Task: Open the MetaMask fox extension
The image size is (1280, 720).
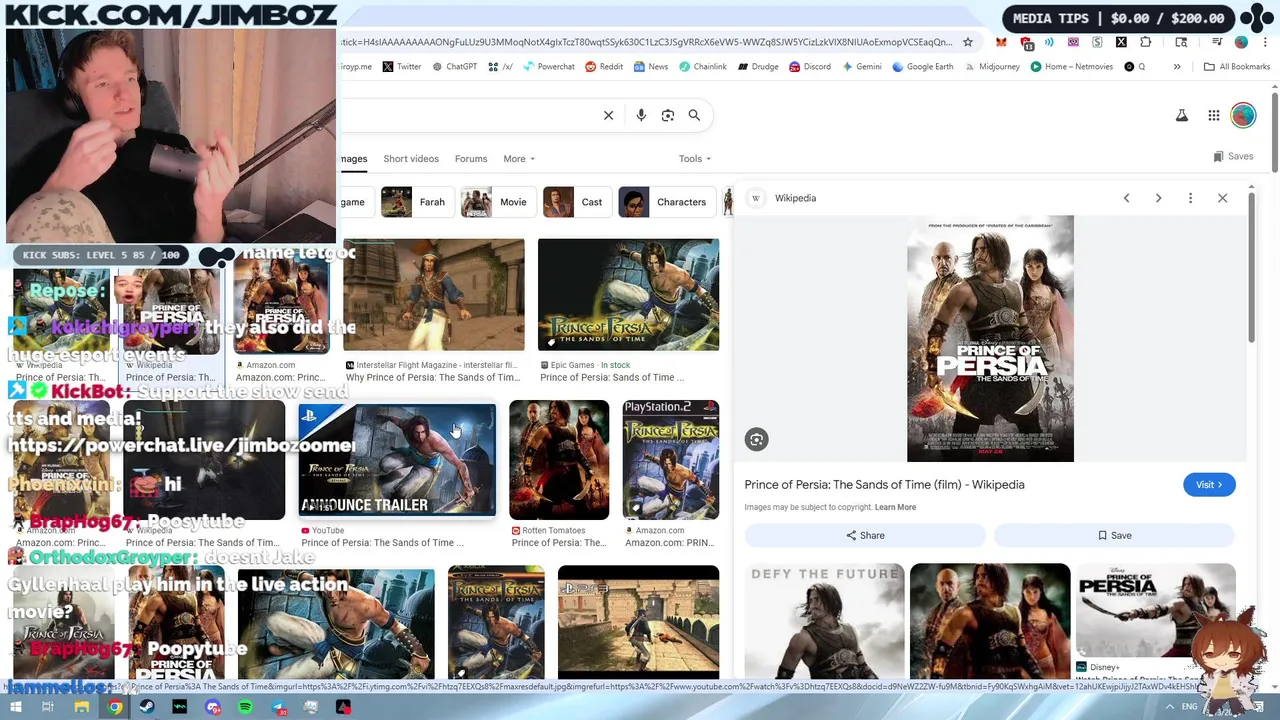Action: (1001, 42)
